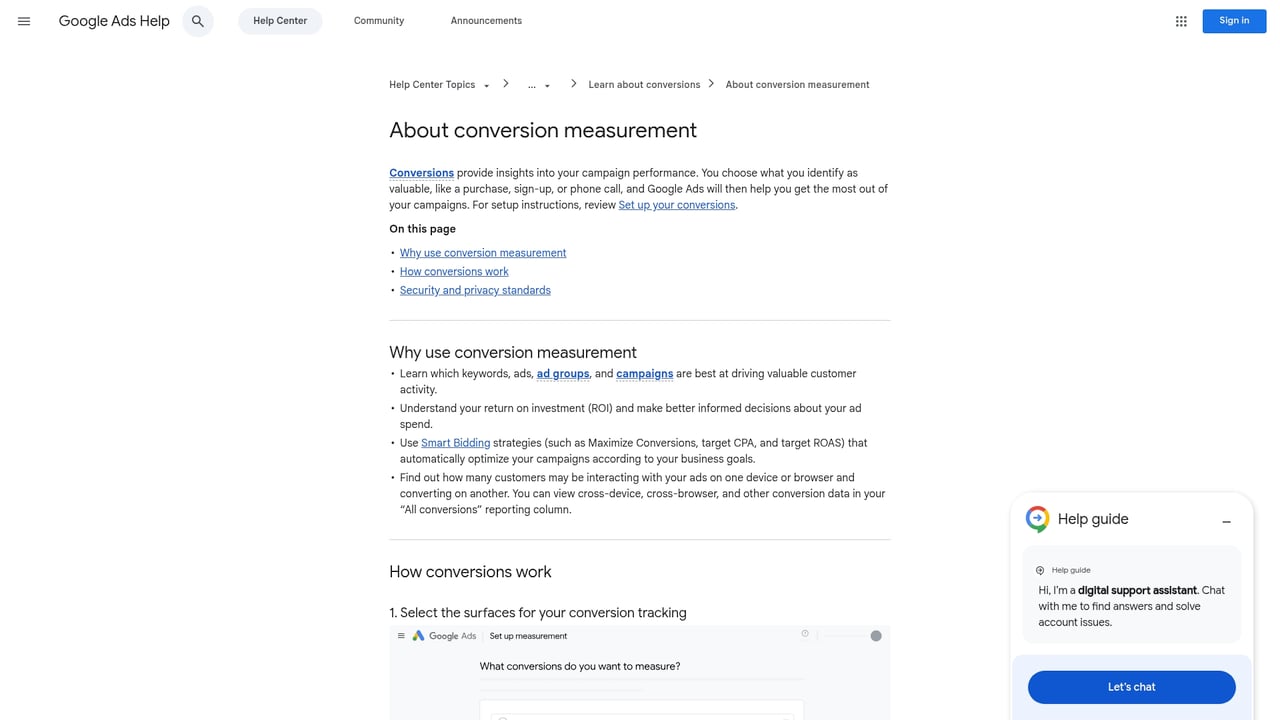Open the Smart Bidding link
Screen dimensions: 1280x720
(455, 442)
